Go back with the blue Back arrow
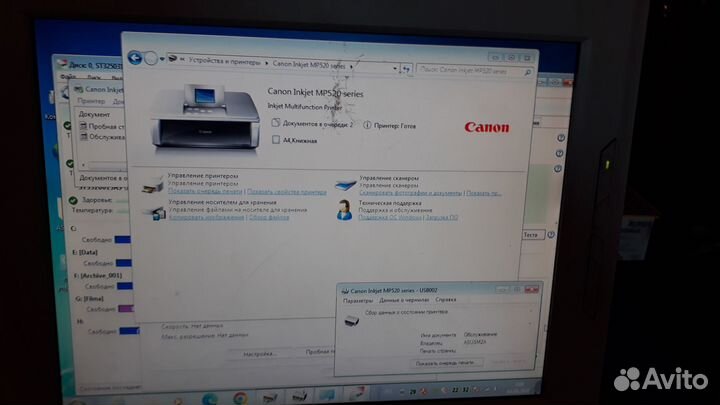 (x=135, y=58)
